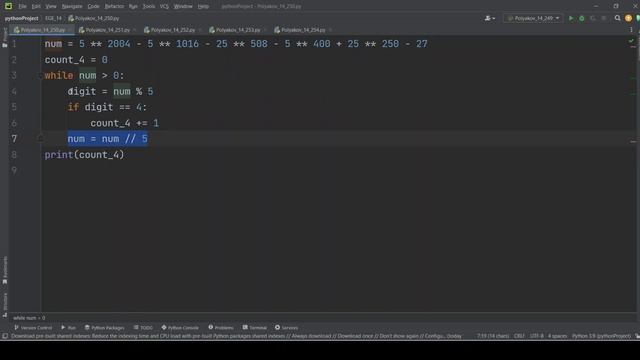The image size is (640, 360).
Task: Click the 'count_4 += 1' statement
Action: 124,123
